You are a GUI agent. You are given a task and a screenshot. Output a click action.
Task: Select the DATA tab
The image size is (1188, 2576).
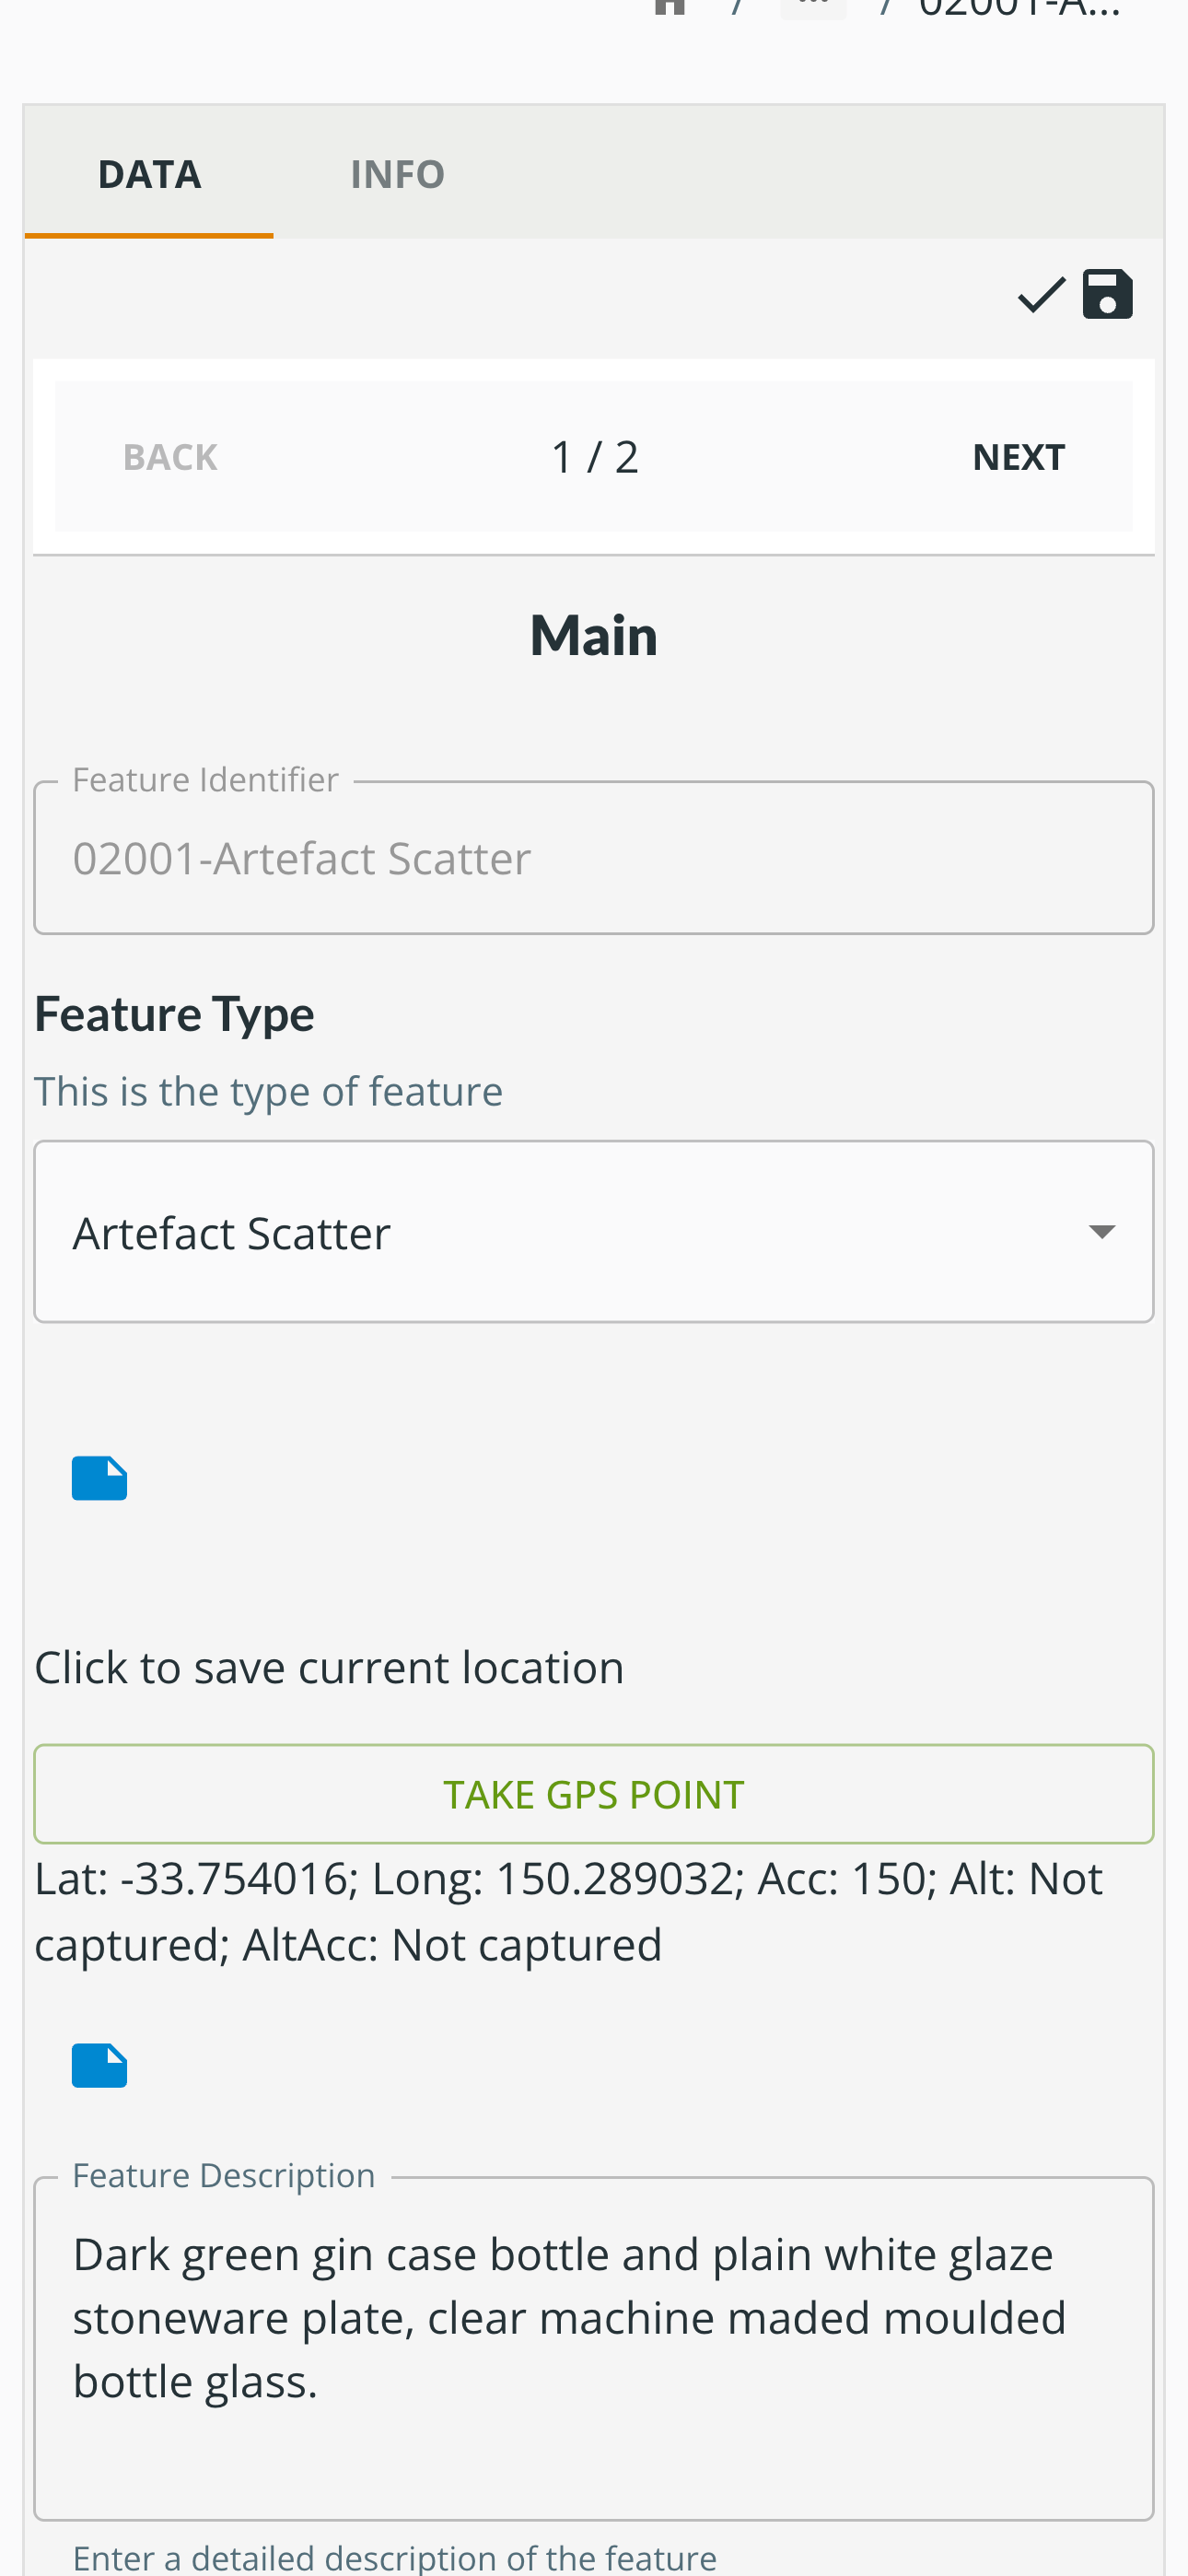coord(149,174)
